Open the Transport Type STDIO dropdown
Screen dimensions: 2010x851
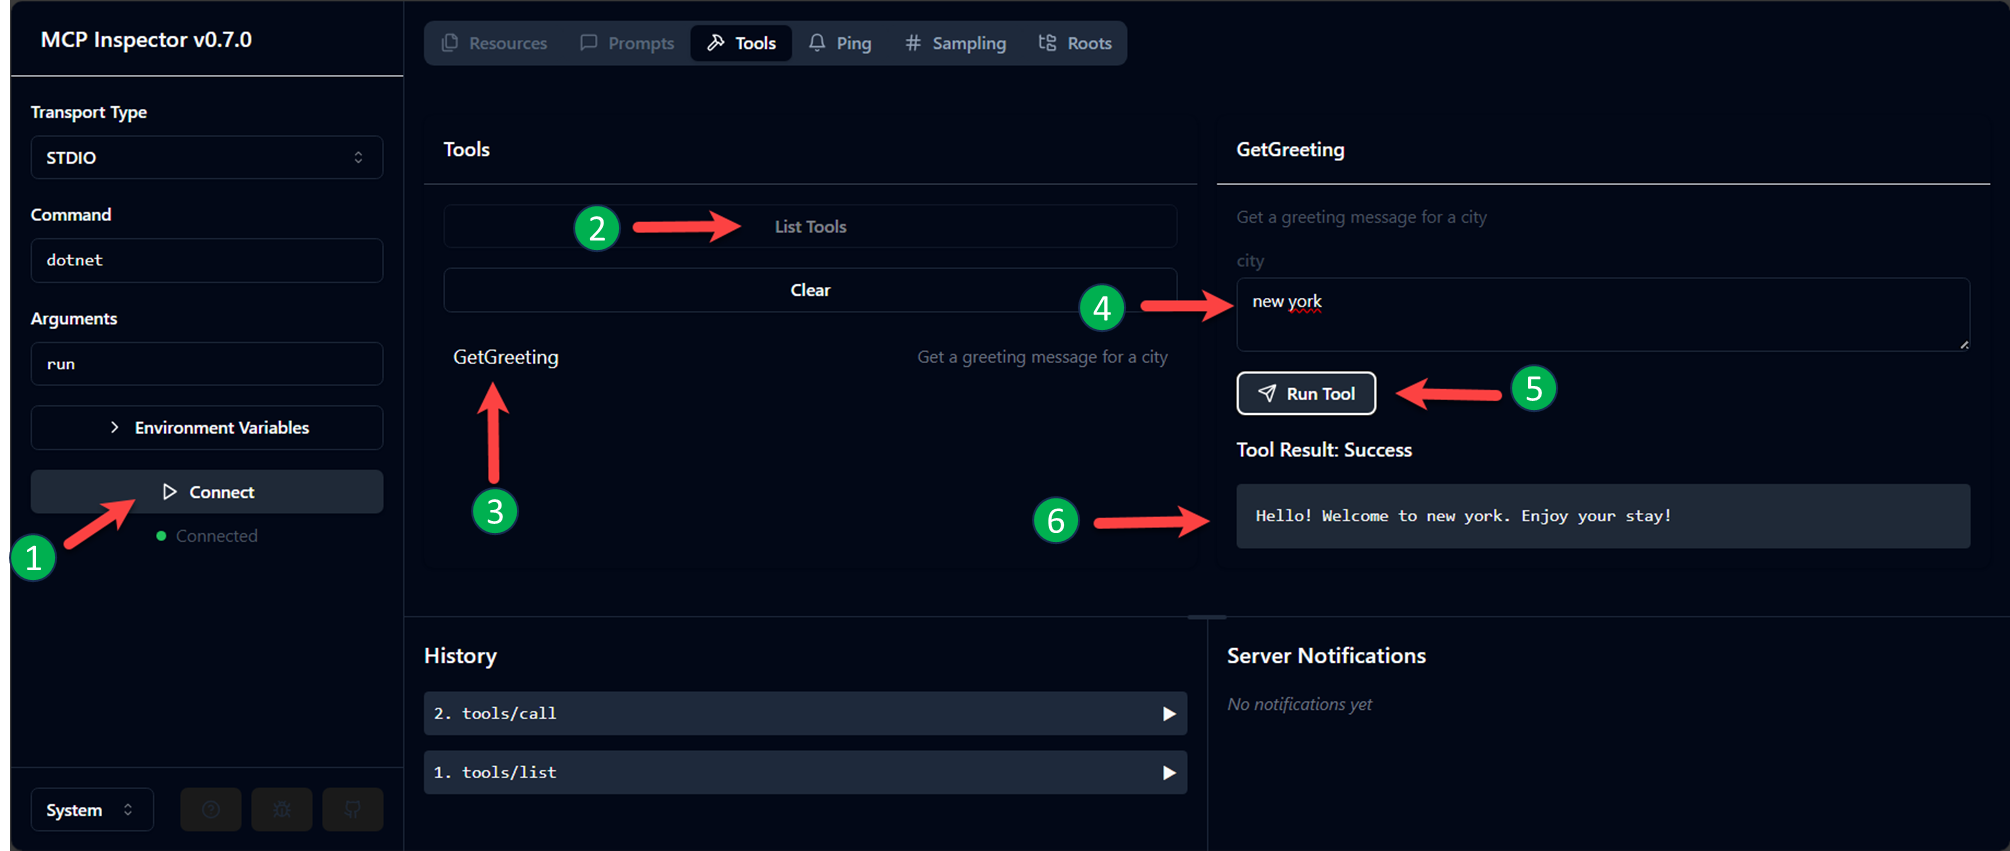[x=207, y=158]
